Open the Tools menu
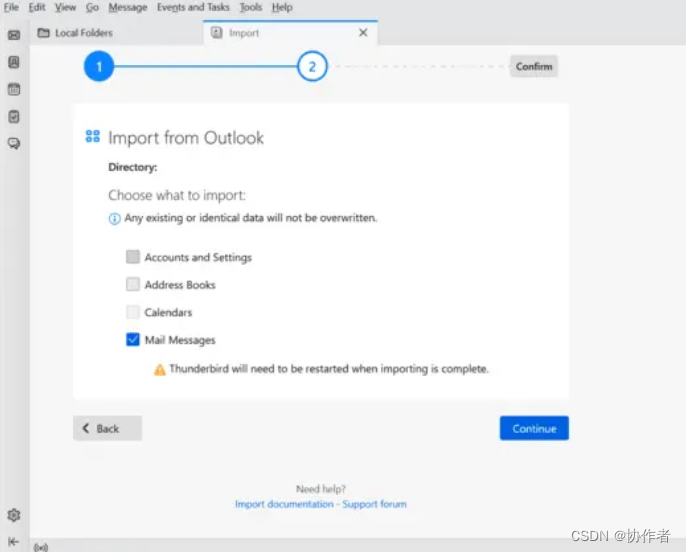 pyautogui.click(x=251, y=7)
